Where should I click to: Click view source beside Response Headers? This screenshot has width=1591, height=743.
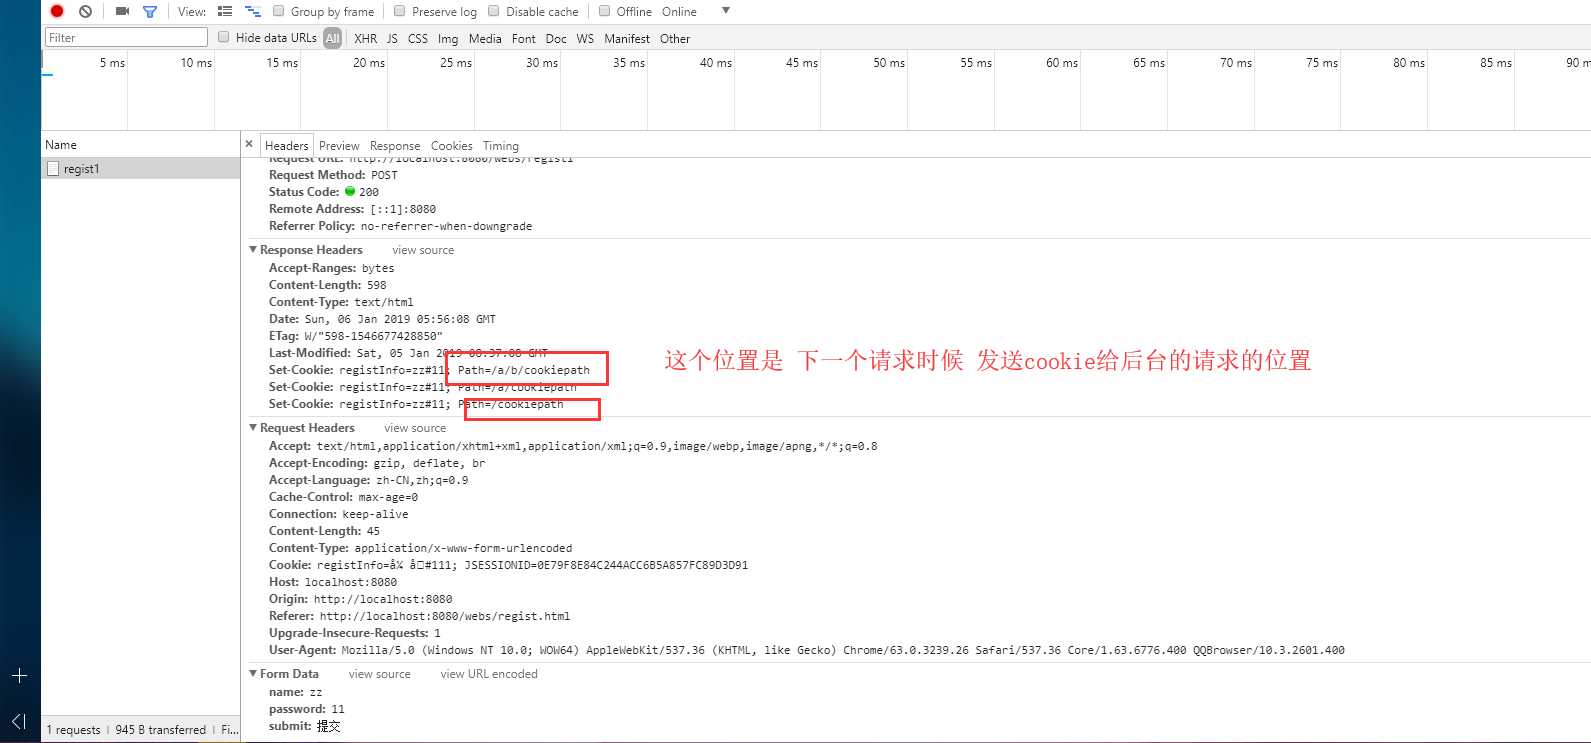[423, 250]
